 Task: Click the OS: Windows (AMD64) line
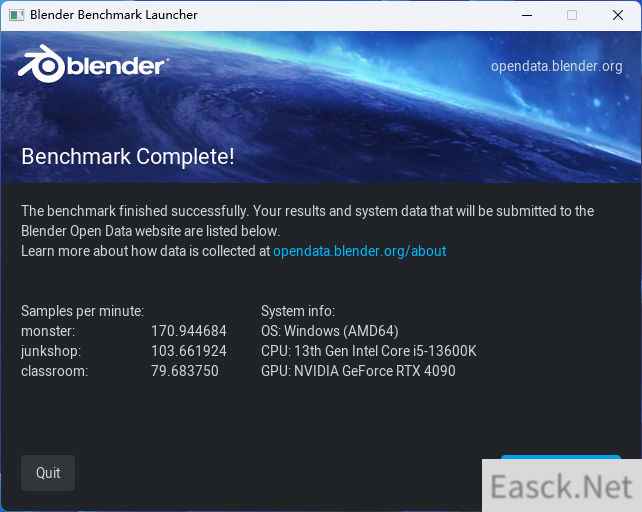(329, 331)
